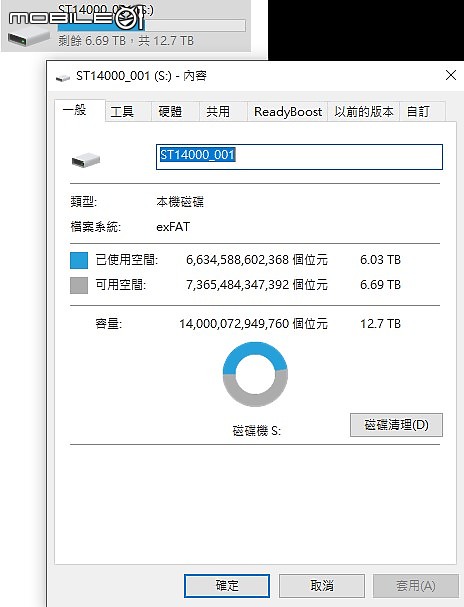Click the 類型 label
The image size is (464, 607).
83,202
